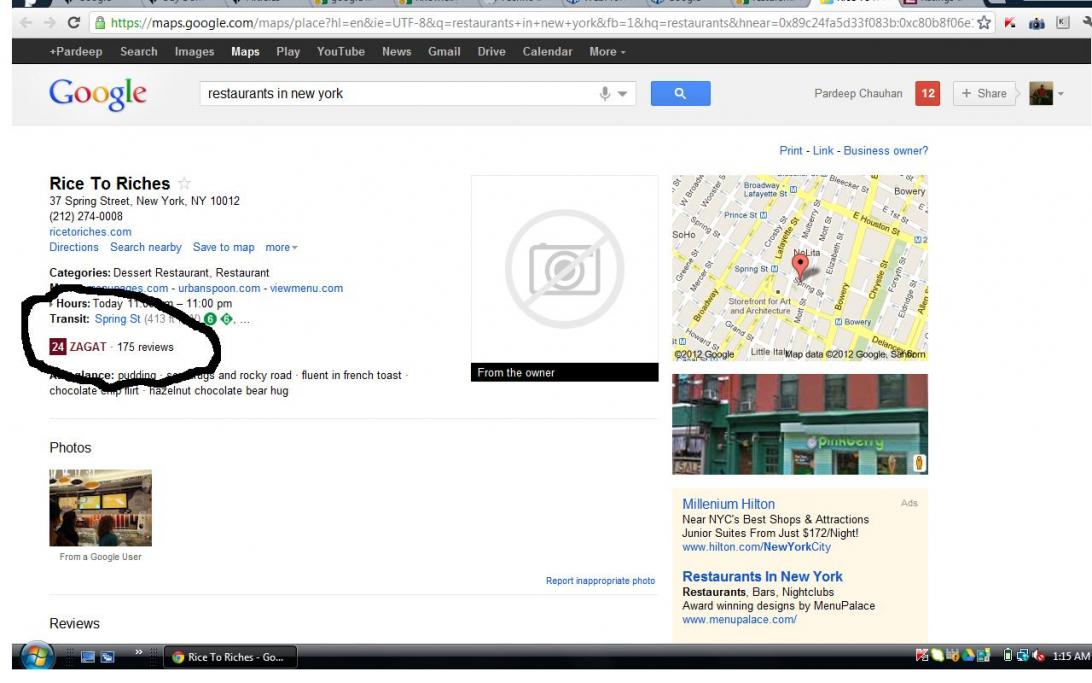Viewport: 1092px width, 683px height.
Task: Open Gmail from the Google bar
Action: (444, 52)
